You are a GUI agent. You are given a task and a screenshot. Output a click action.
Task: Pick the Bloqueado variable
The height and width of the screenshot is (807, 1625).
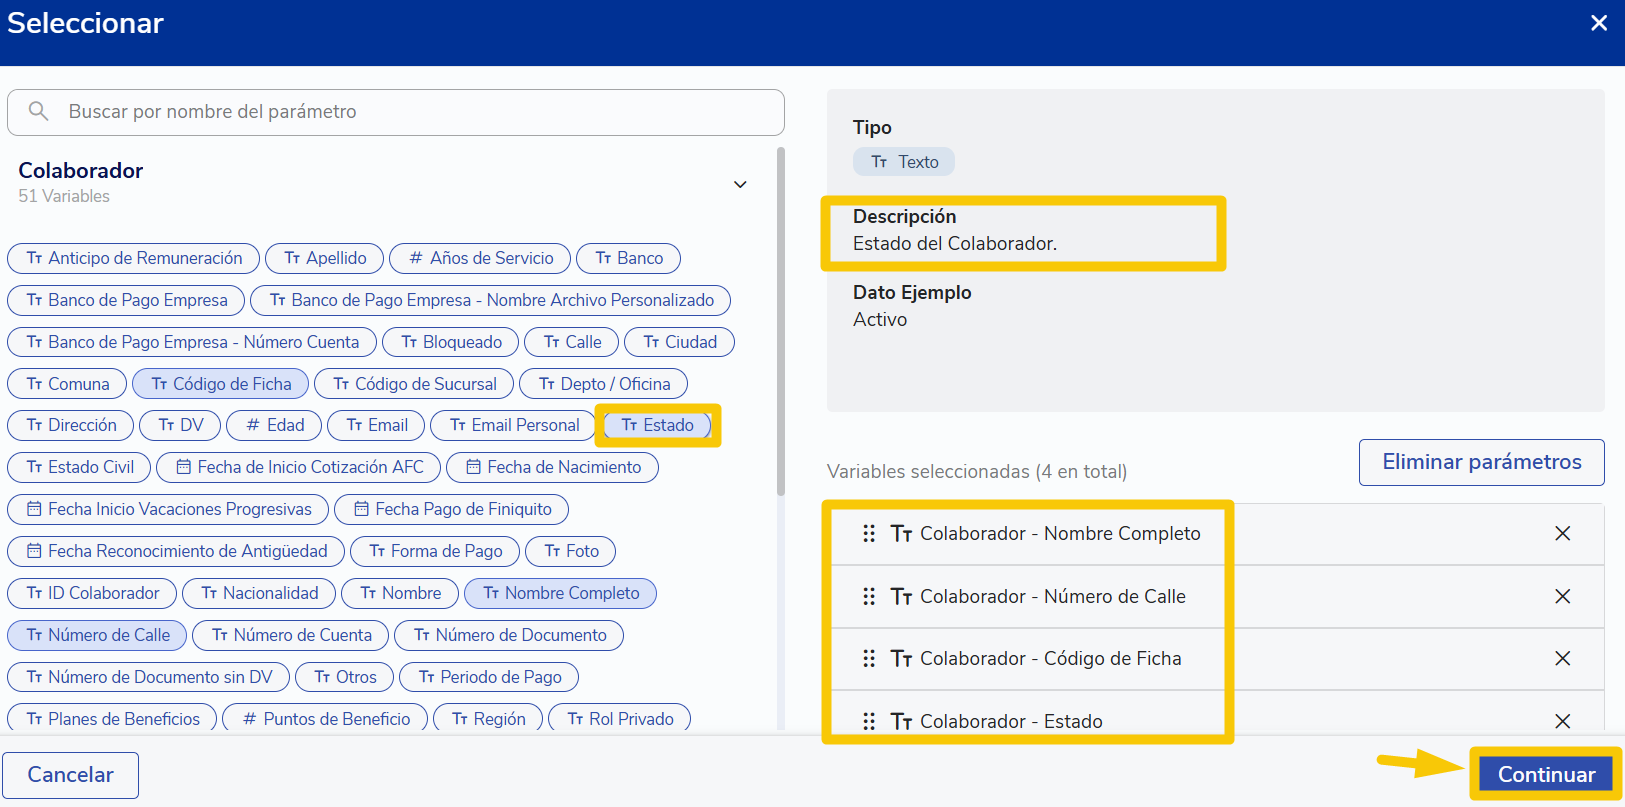coord(451,342)
